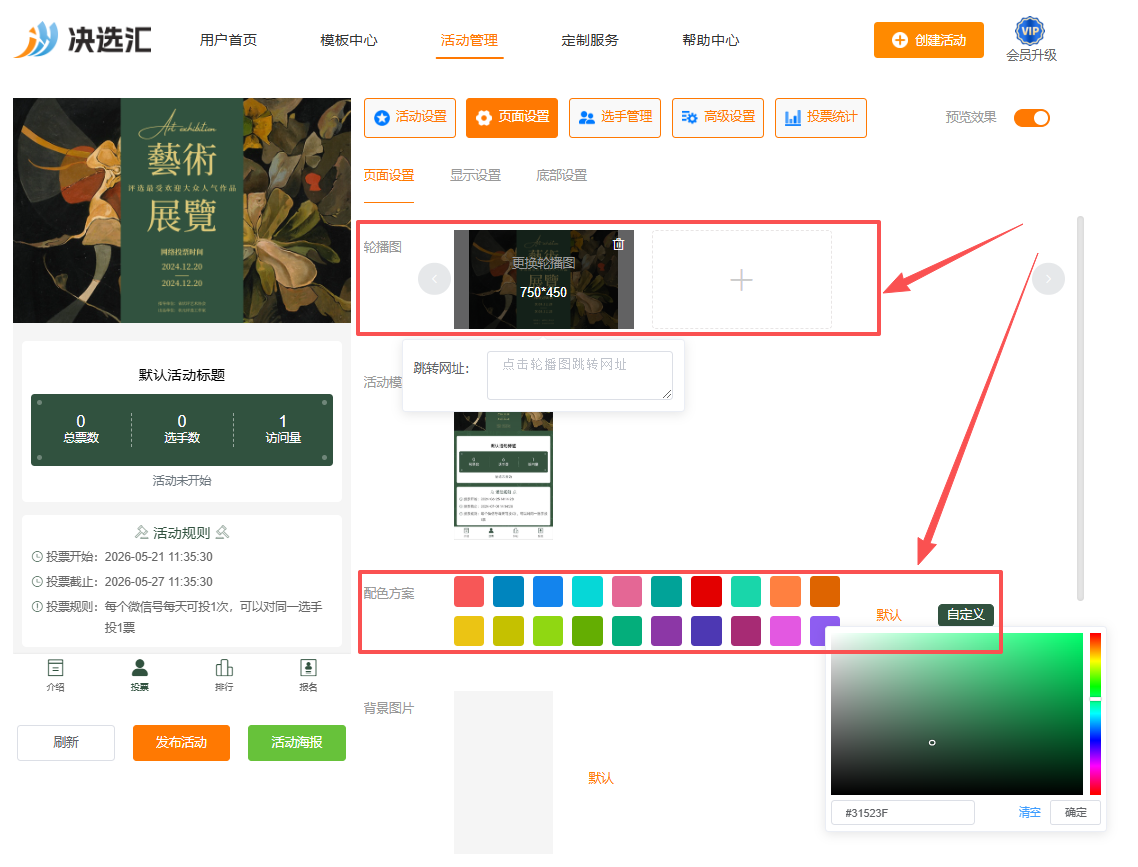Click the color saturation gradient area
The width and height of the screenshot is (1138, 867).
[x=957, y=714]
